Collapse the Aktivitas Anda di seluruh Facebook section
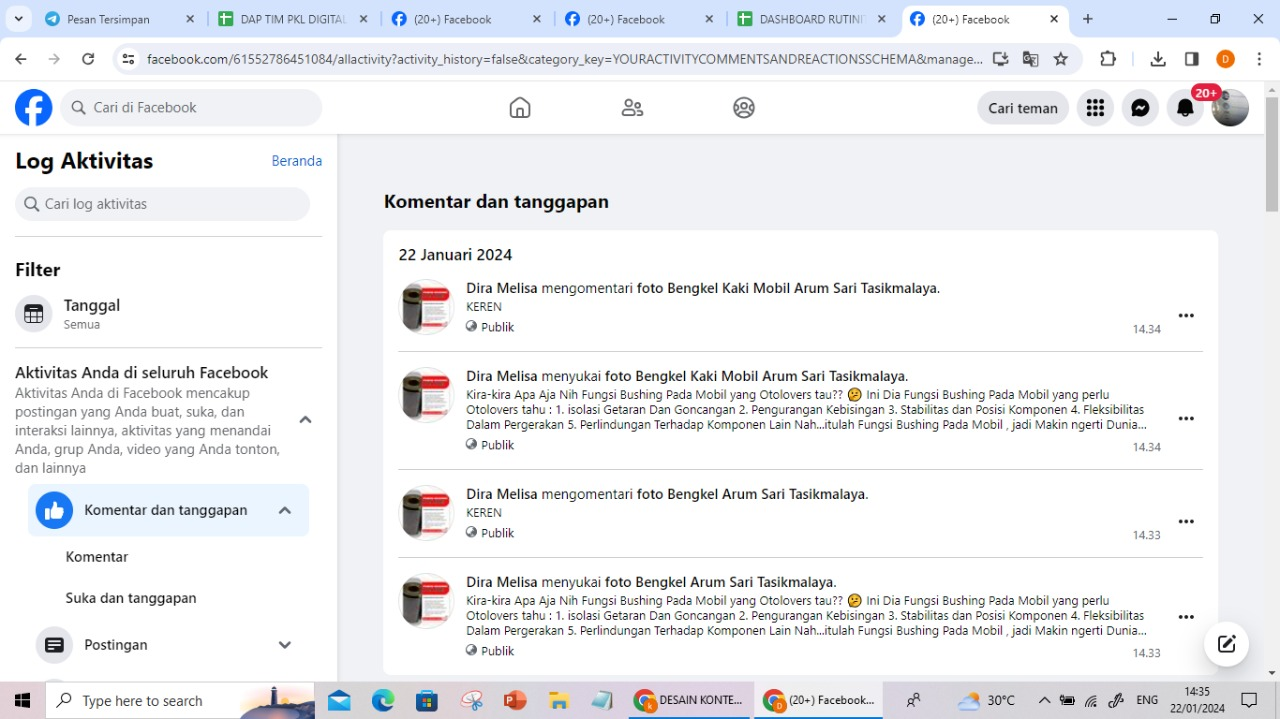Image resolution: width=1280 pixels, height=719 pixels. [306, 420]
